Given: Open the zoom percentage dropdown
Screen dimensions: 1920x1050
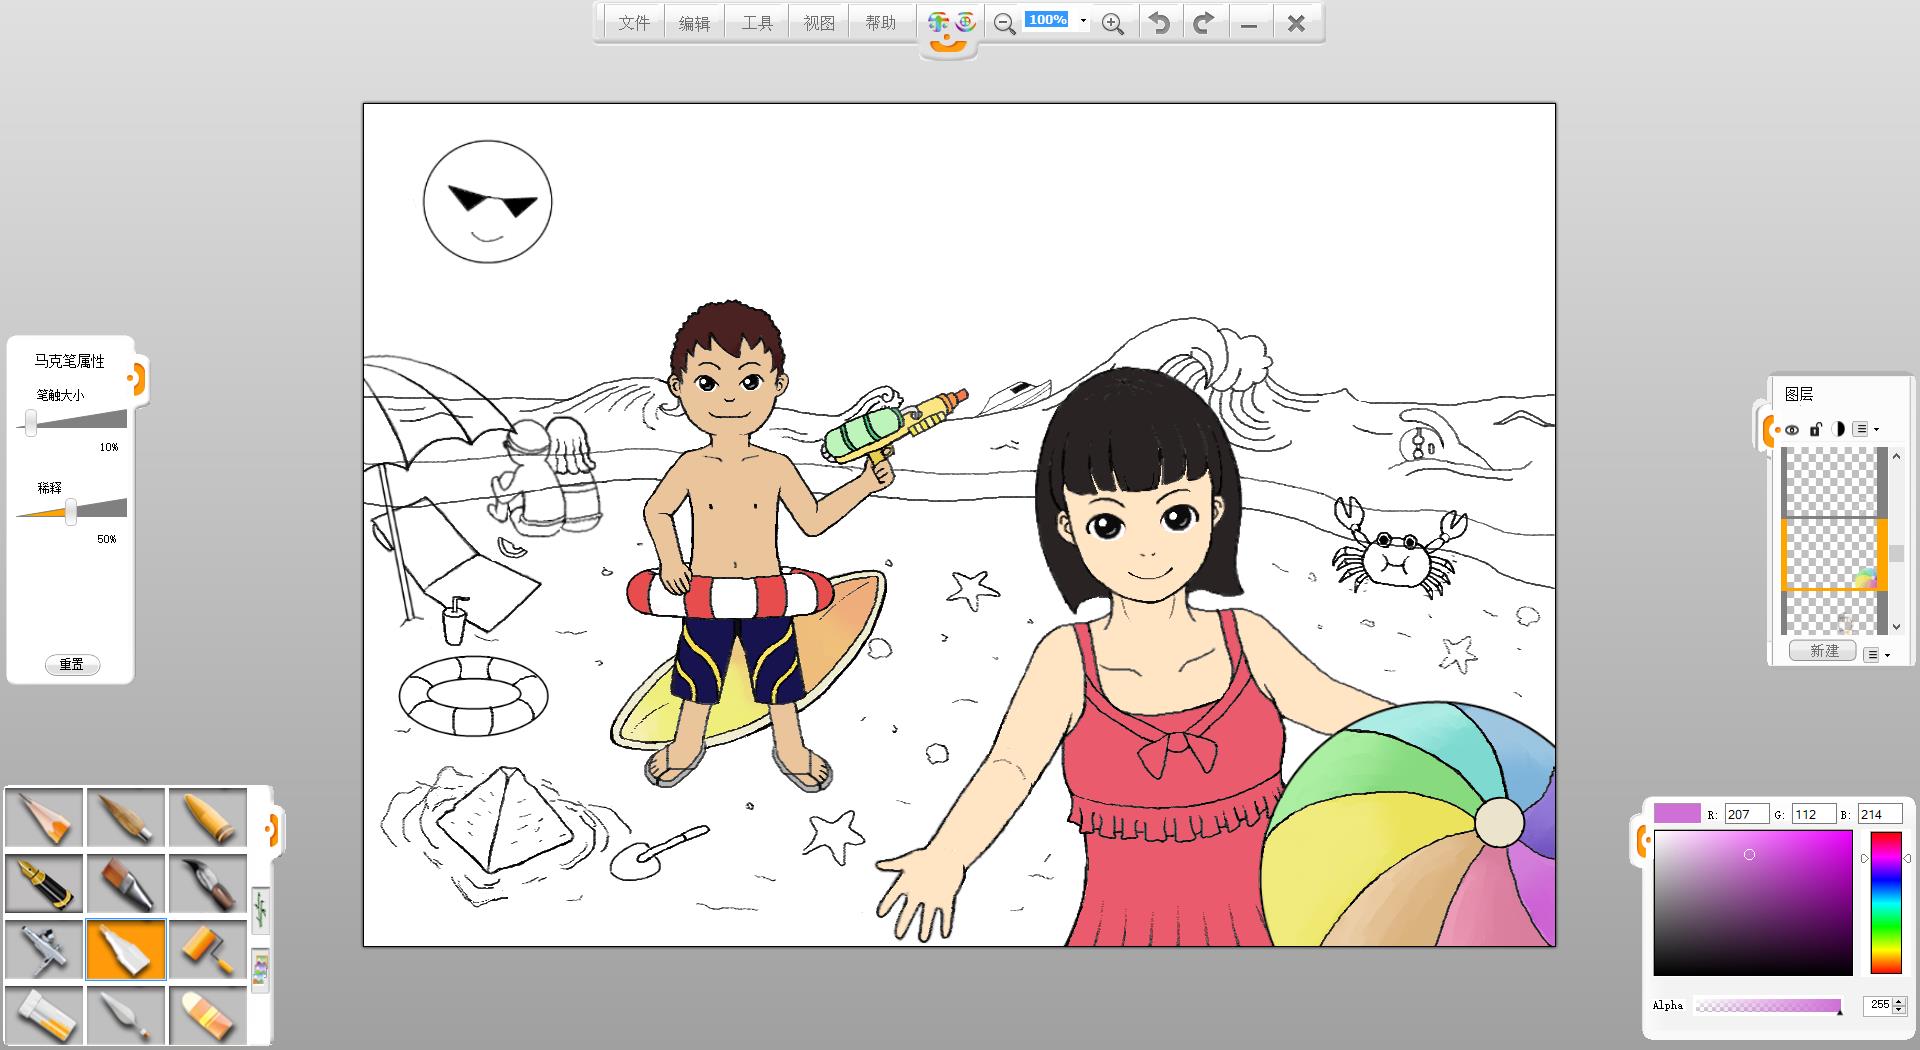Looking at the screenshot, I should point(1083,21).
